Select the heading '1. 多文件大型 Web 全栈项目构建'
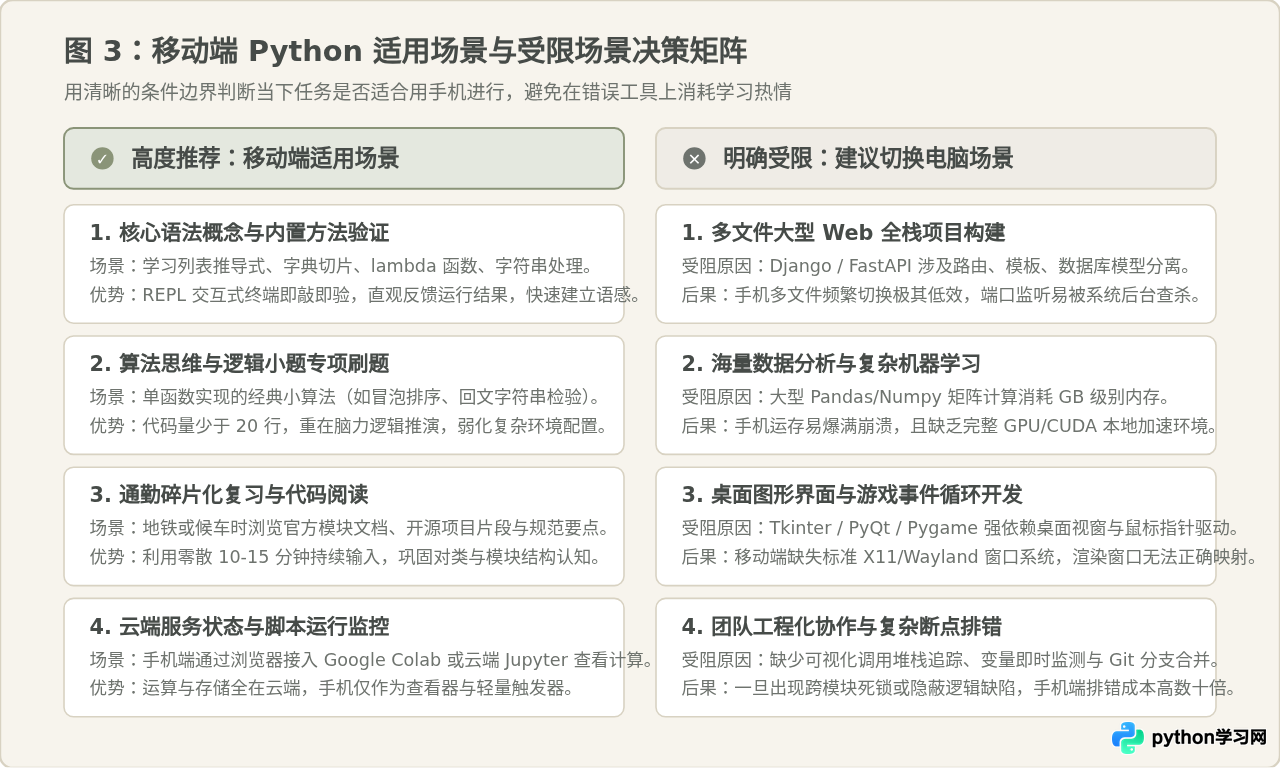This screenshot has width=1280, height=768. tap(844, 233)
